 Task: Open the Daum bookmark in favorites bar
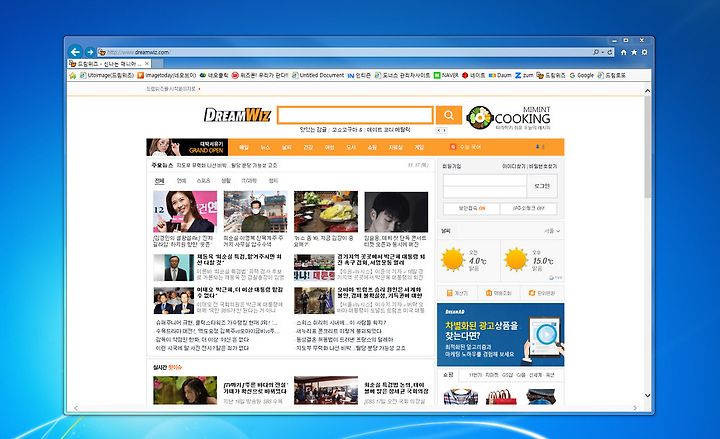pos(500,75)
